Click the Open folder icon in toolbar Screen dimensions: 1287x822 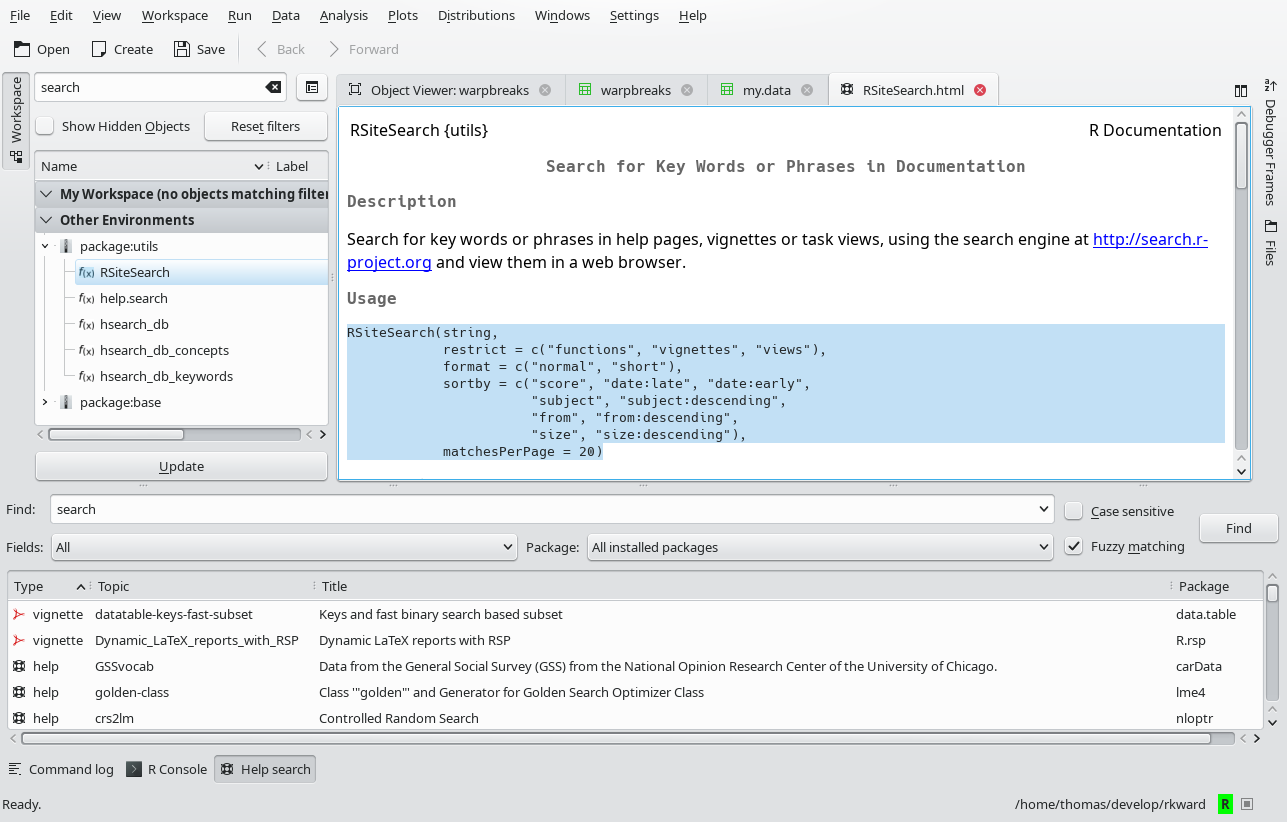coord(22,49)
